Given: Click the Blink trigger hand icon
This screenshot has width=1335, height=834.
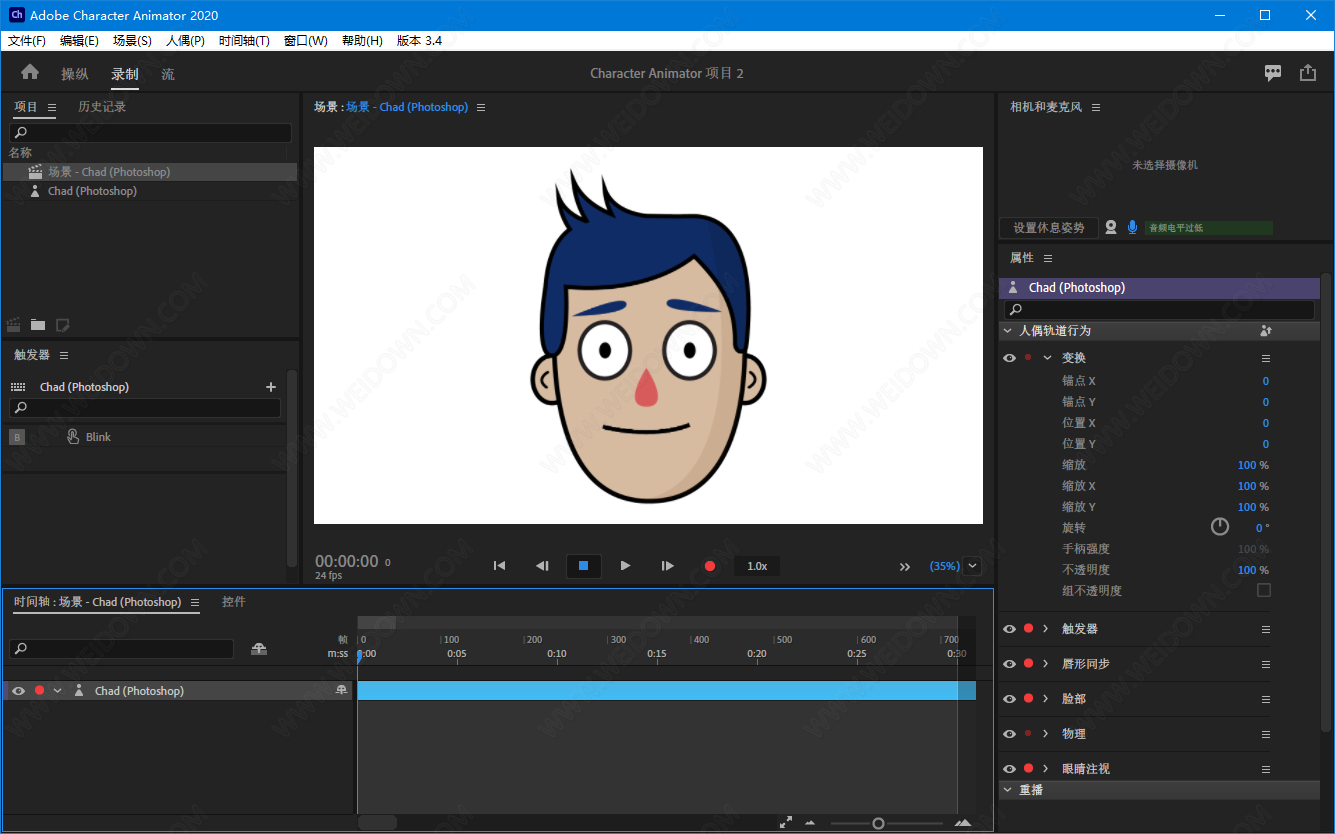Looking at the screenshot, I should pos(73,437).
